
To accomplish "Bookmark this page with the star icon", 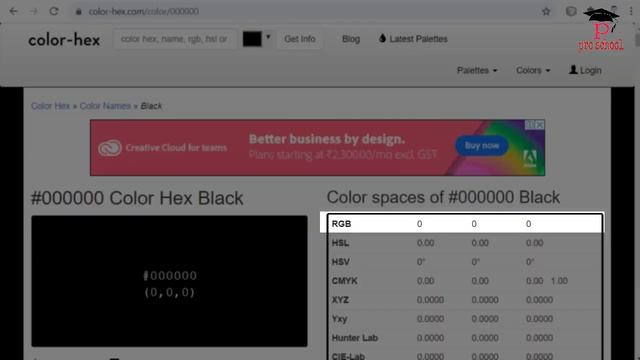I will pyautogui.click(x=546, y=11).
